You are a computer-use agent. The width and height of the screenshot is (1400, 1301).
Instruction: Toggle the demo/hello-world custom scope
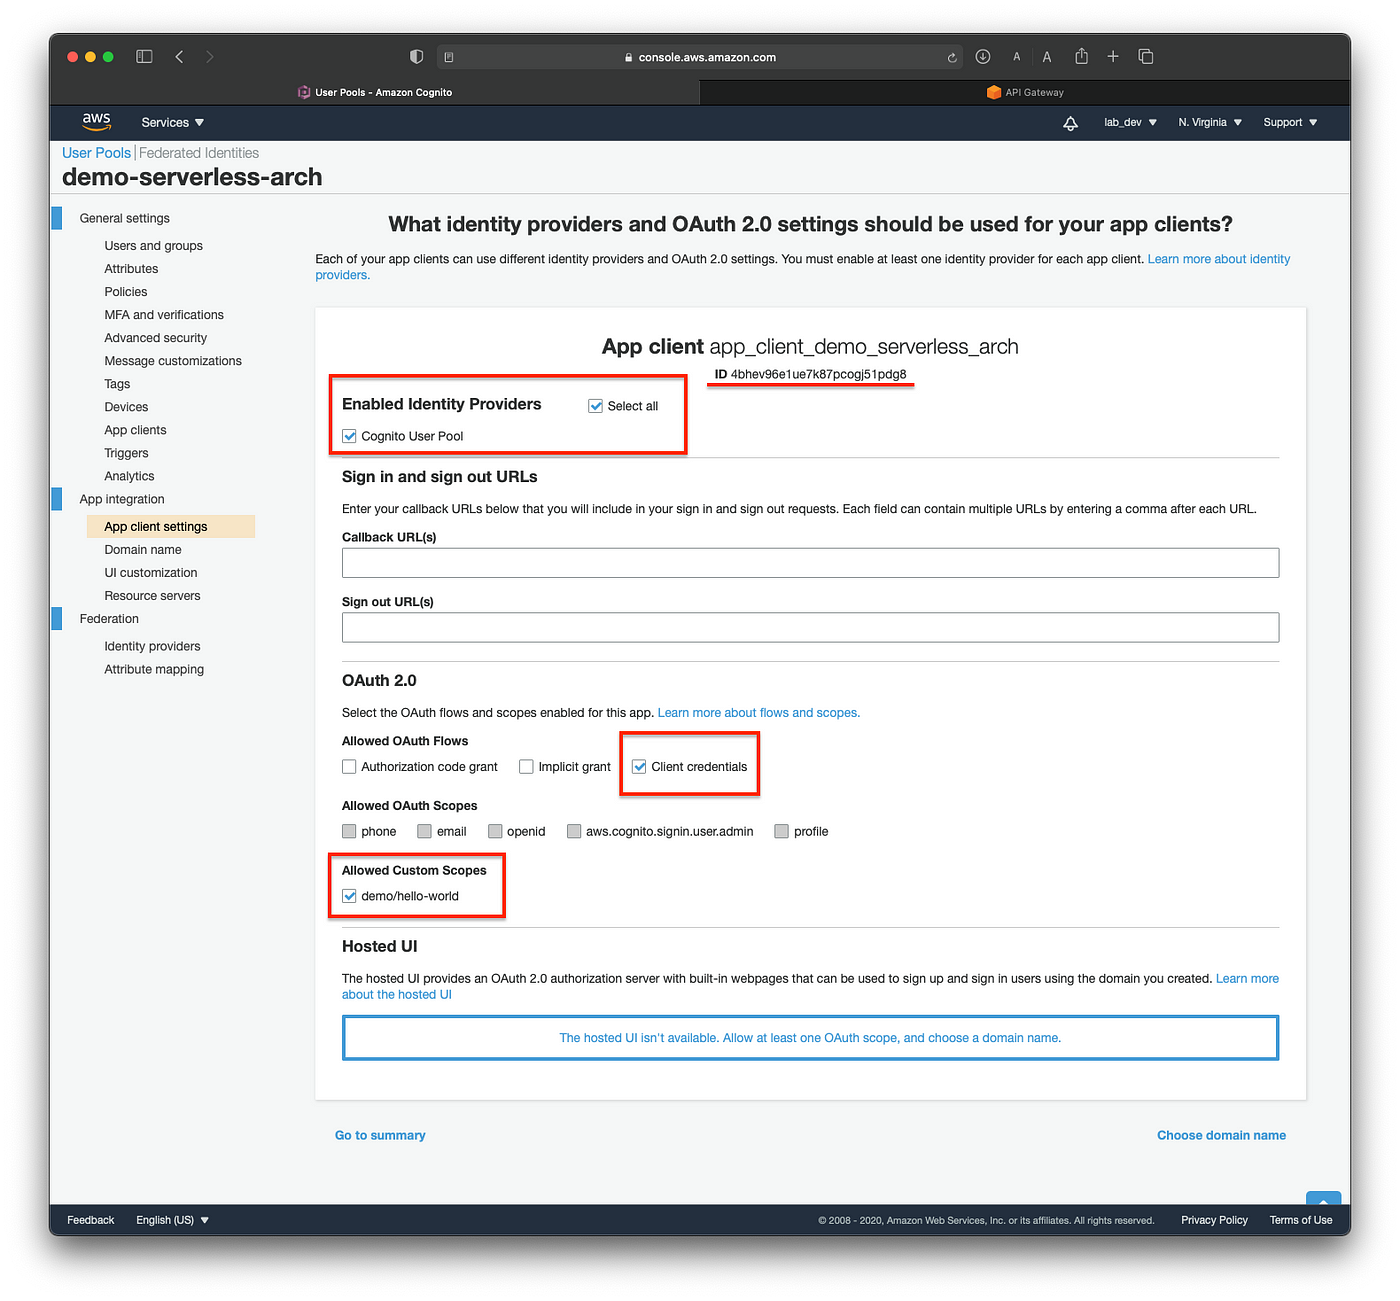click(x=349, y=896)
